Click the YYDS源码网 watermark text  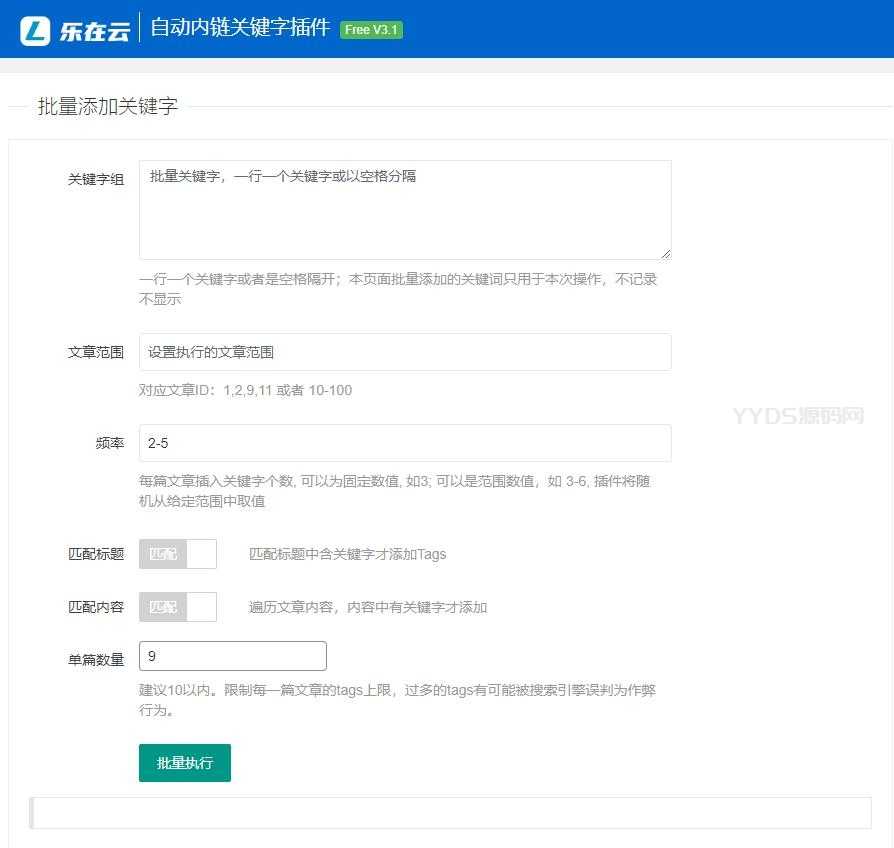pyautogui.click(x=797, y=416)
